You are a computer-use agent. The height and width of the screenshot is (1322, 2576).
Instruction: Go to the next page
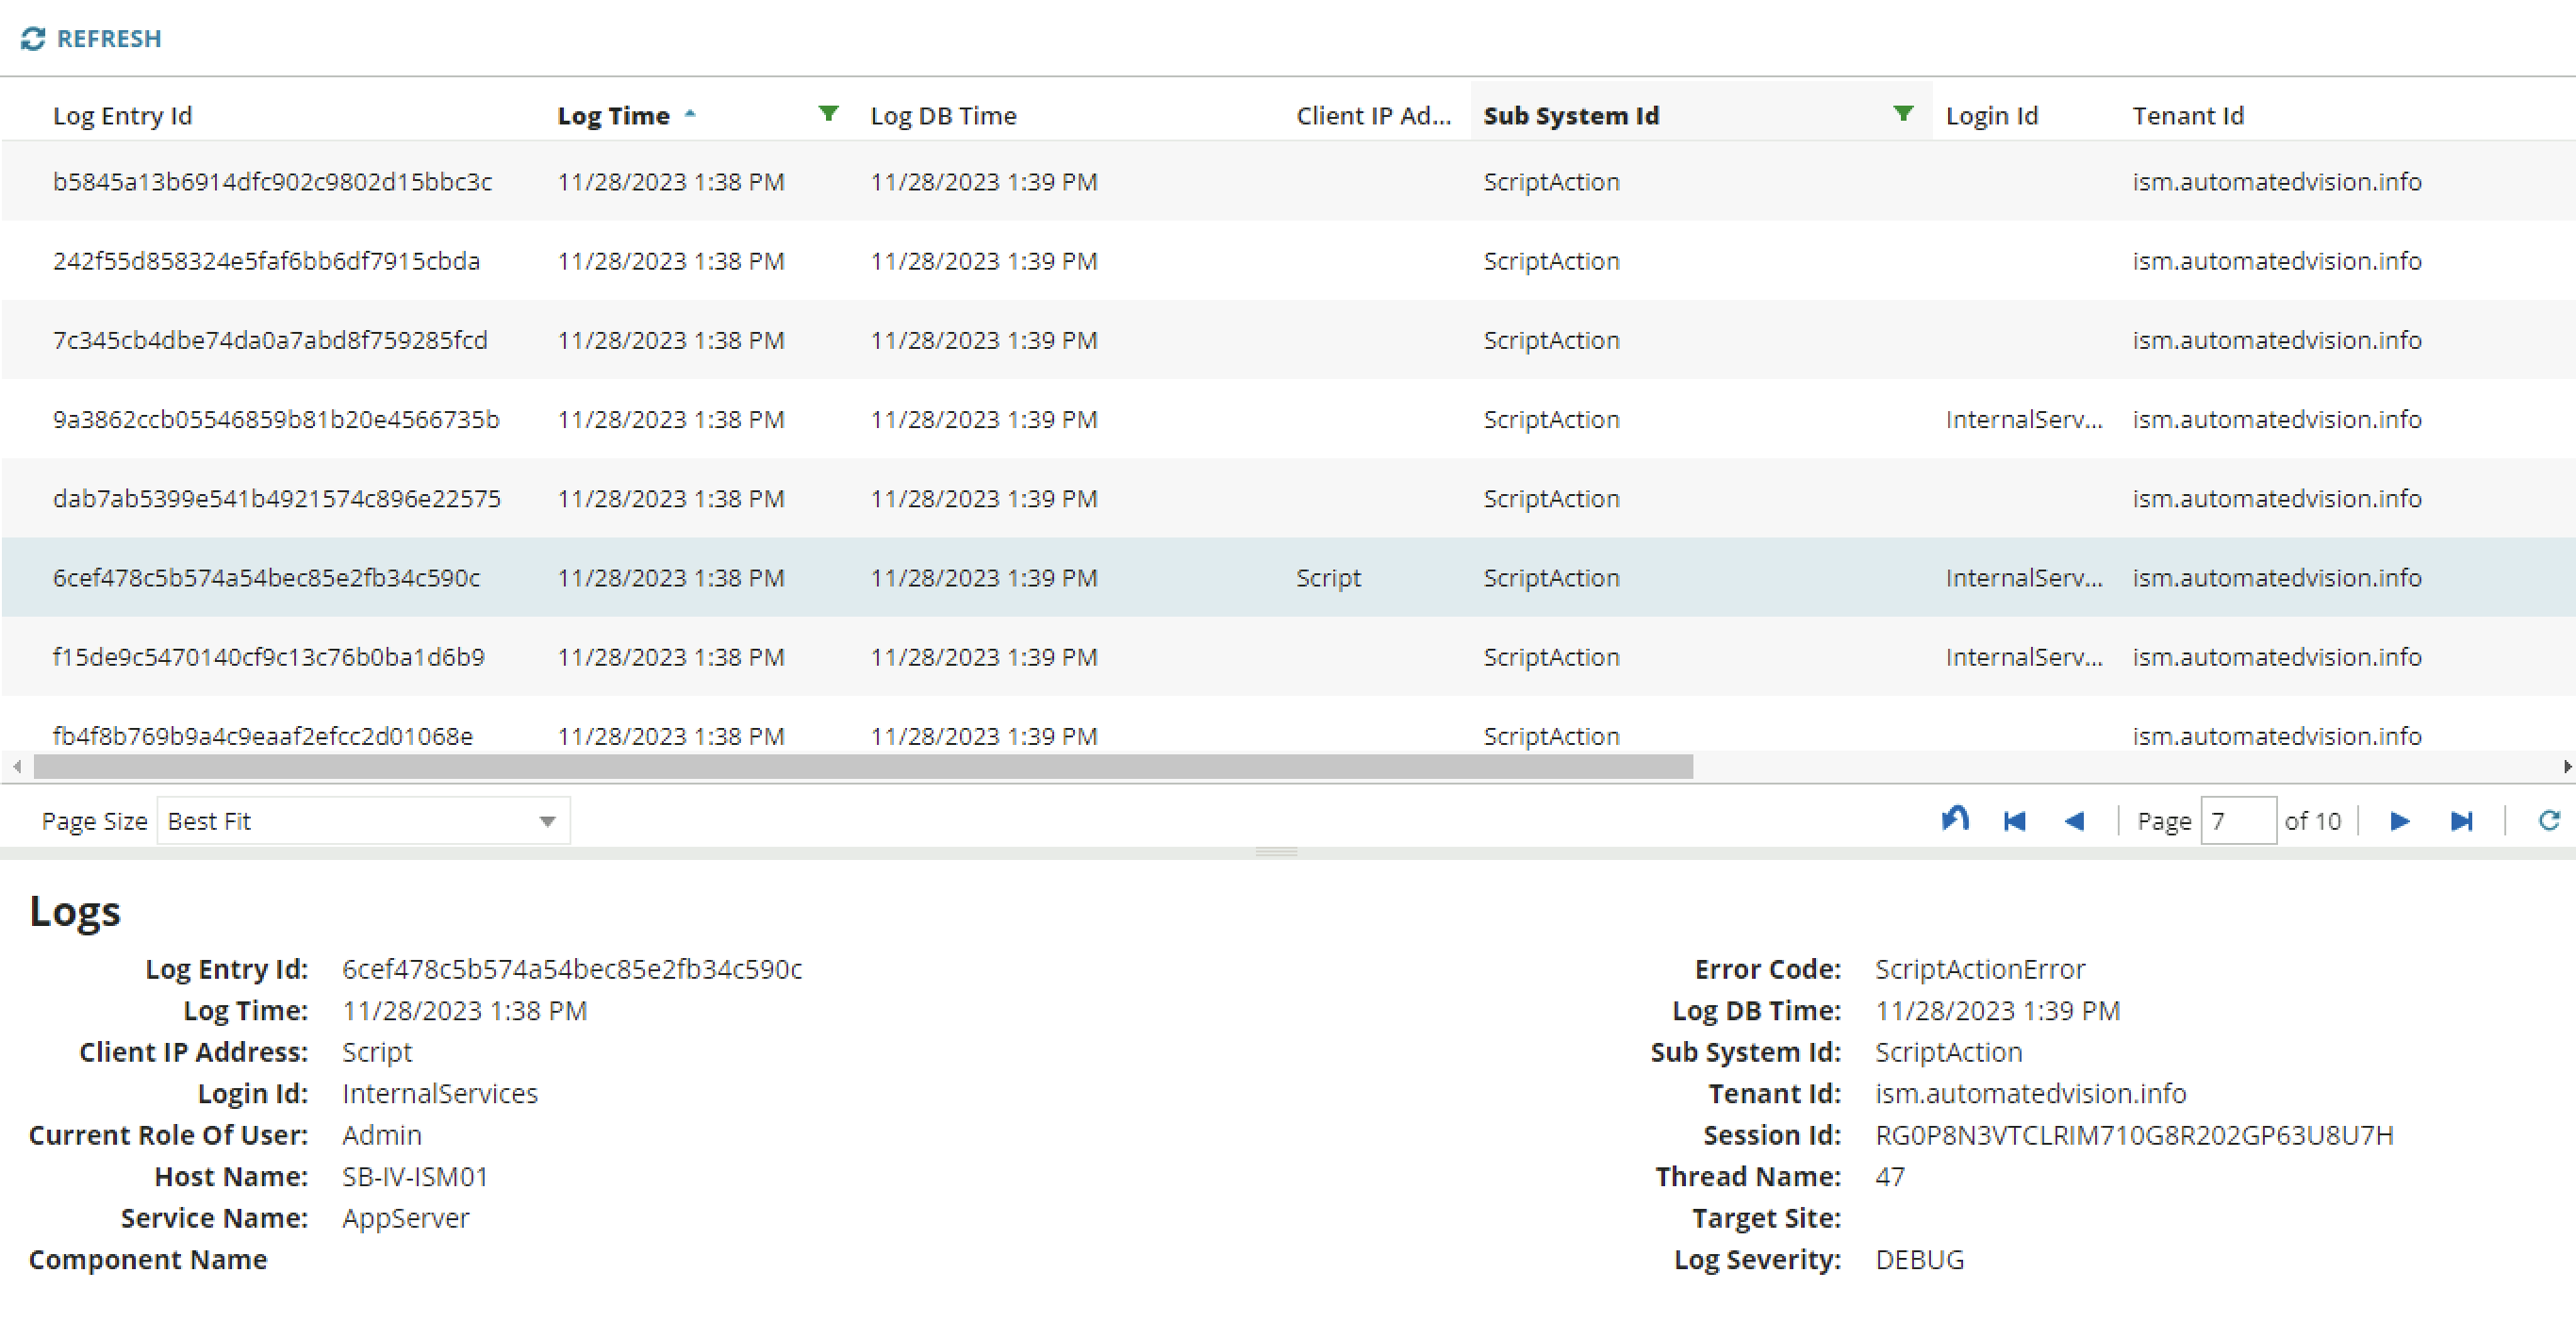2399,821
